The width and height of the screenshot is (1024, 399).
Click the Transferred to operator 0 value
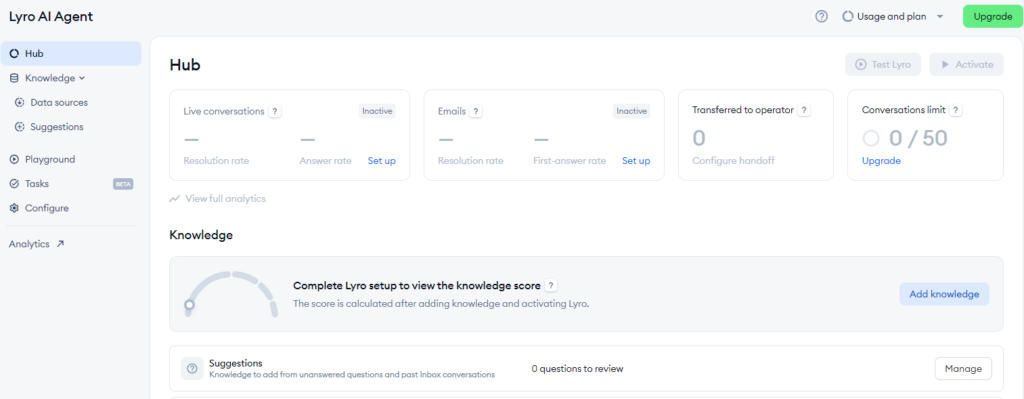point(699,138)
